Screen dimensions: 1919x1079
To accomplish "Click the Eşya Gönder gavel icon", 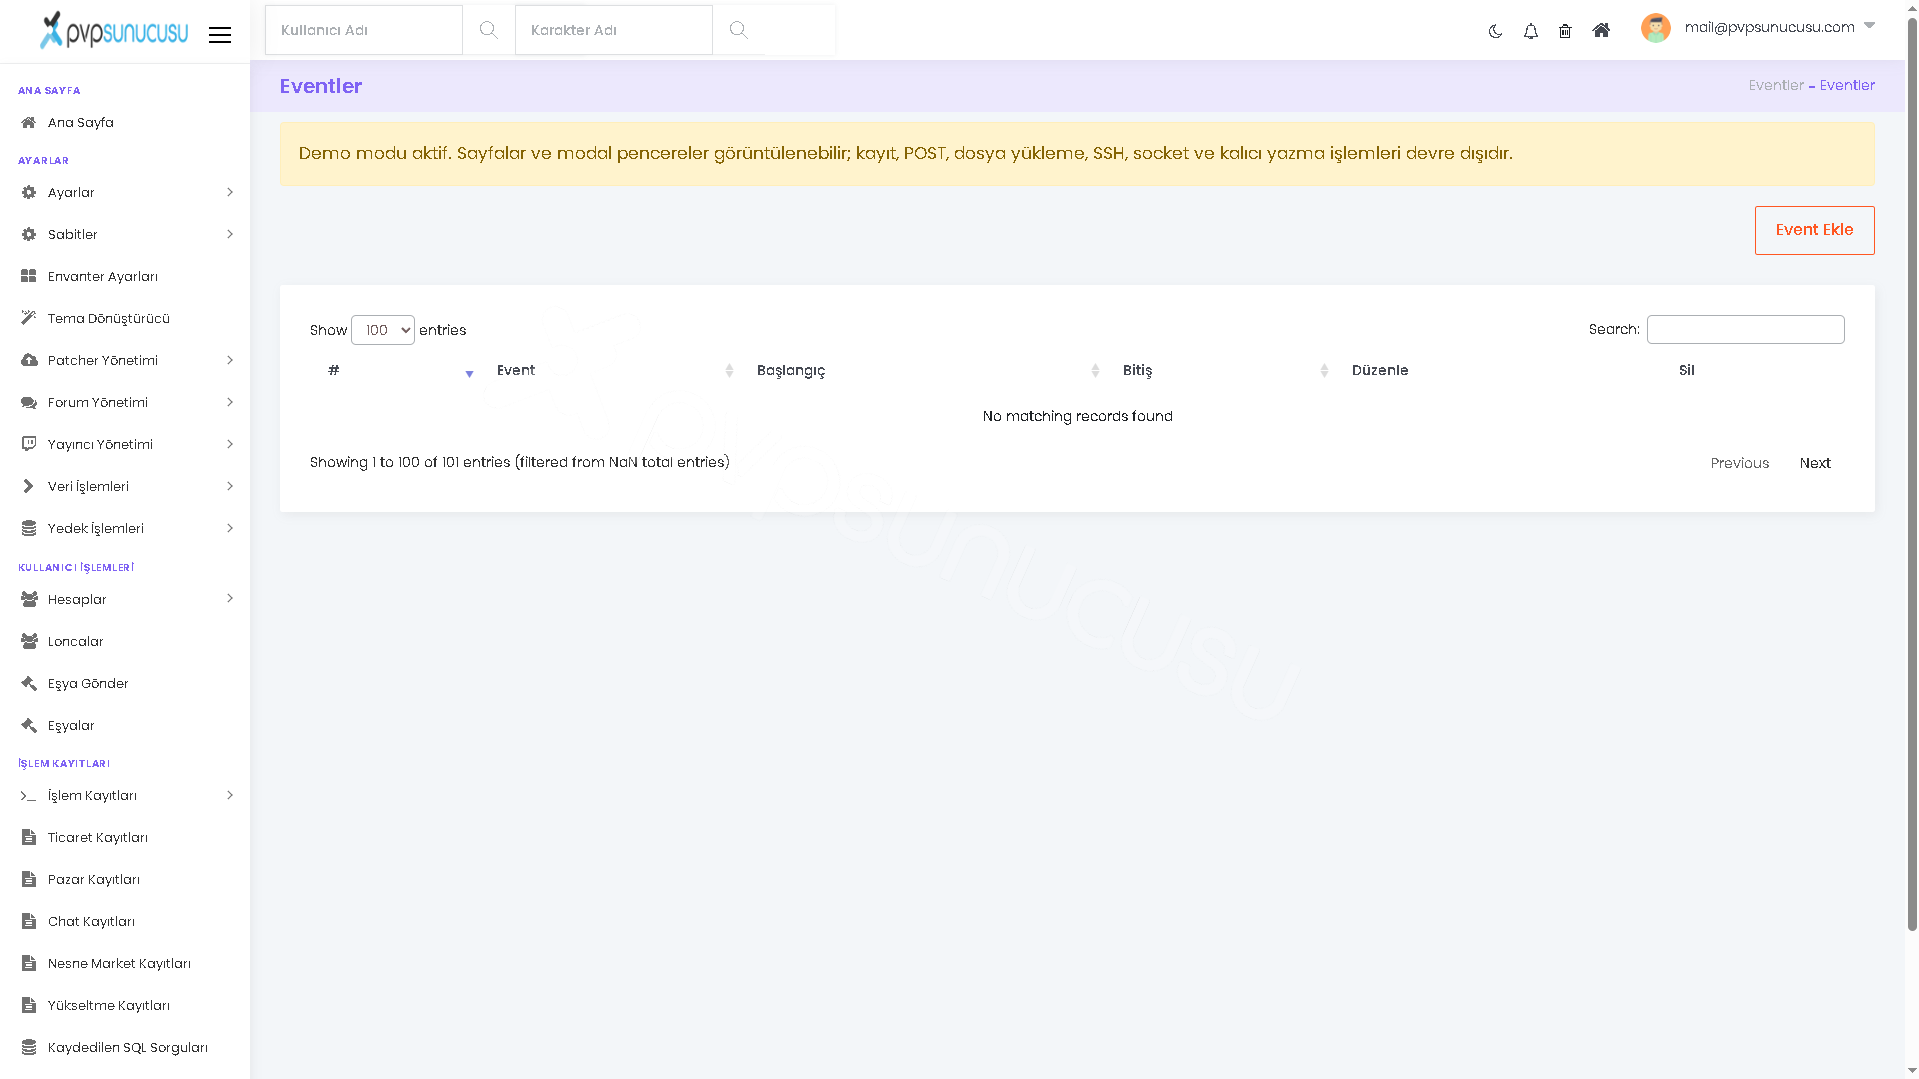I will (29, 684).
